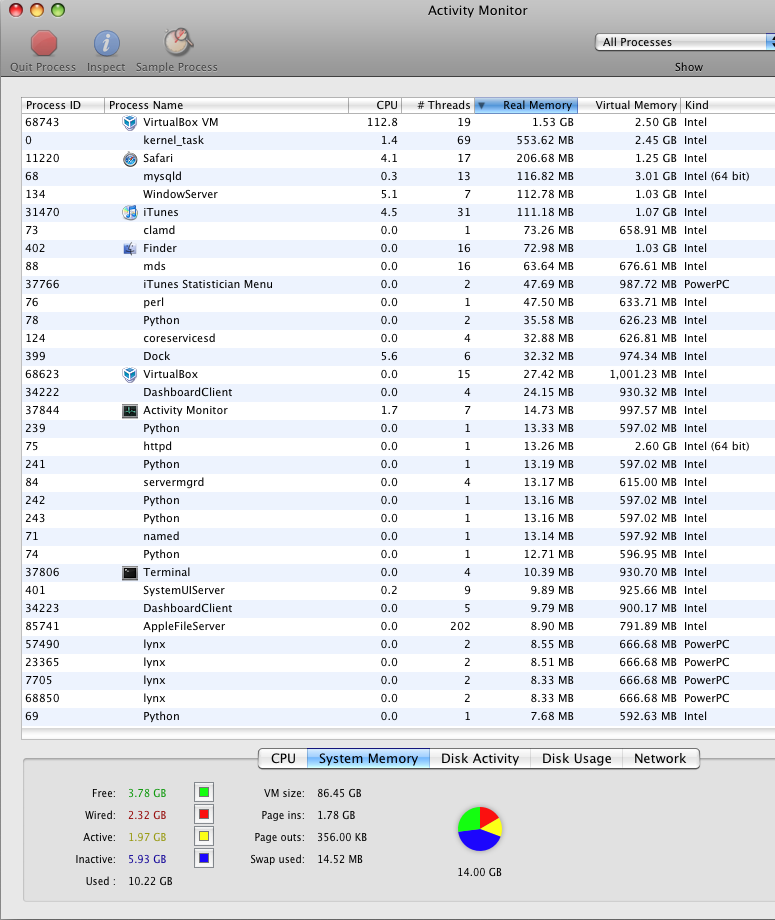Select the WindowServer process row

398,194
